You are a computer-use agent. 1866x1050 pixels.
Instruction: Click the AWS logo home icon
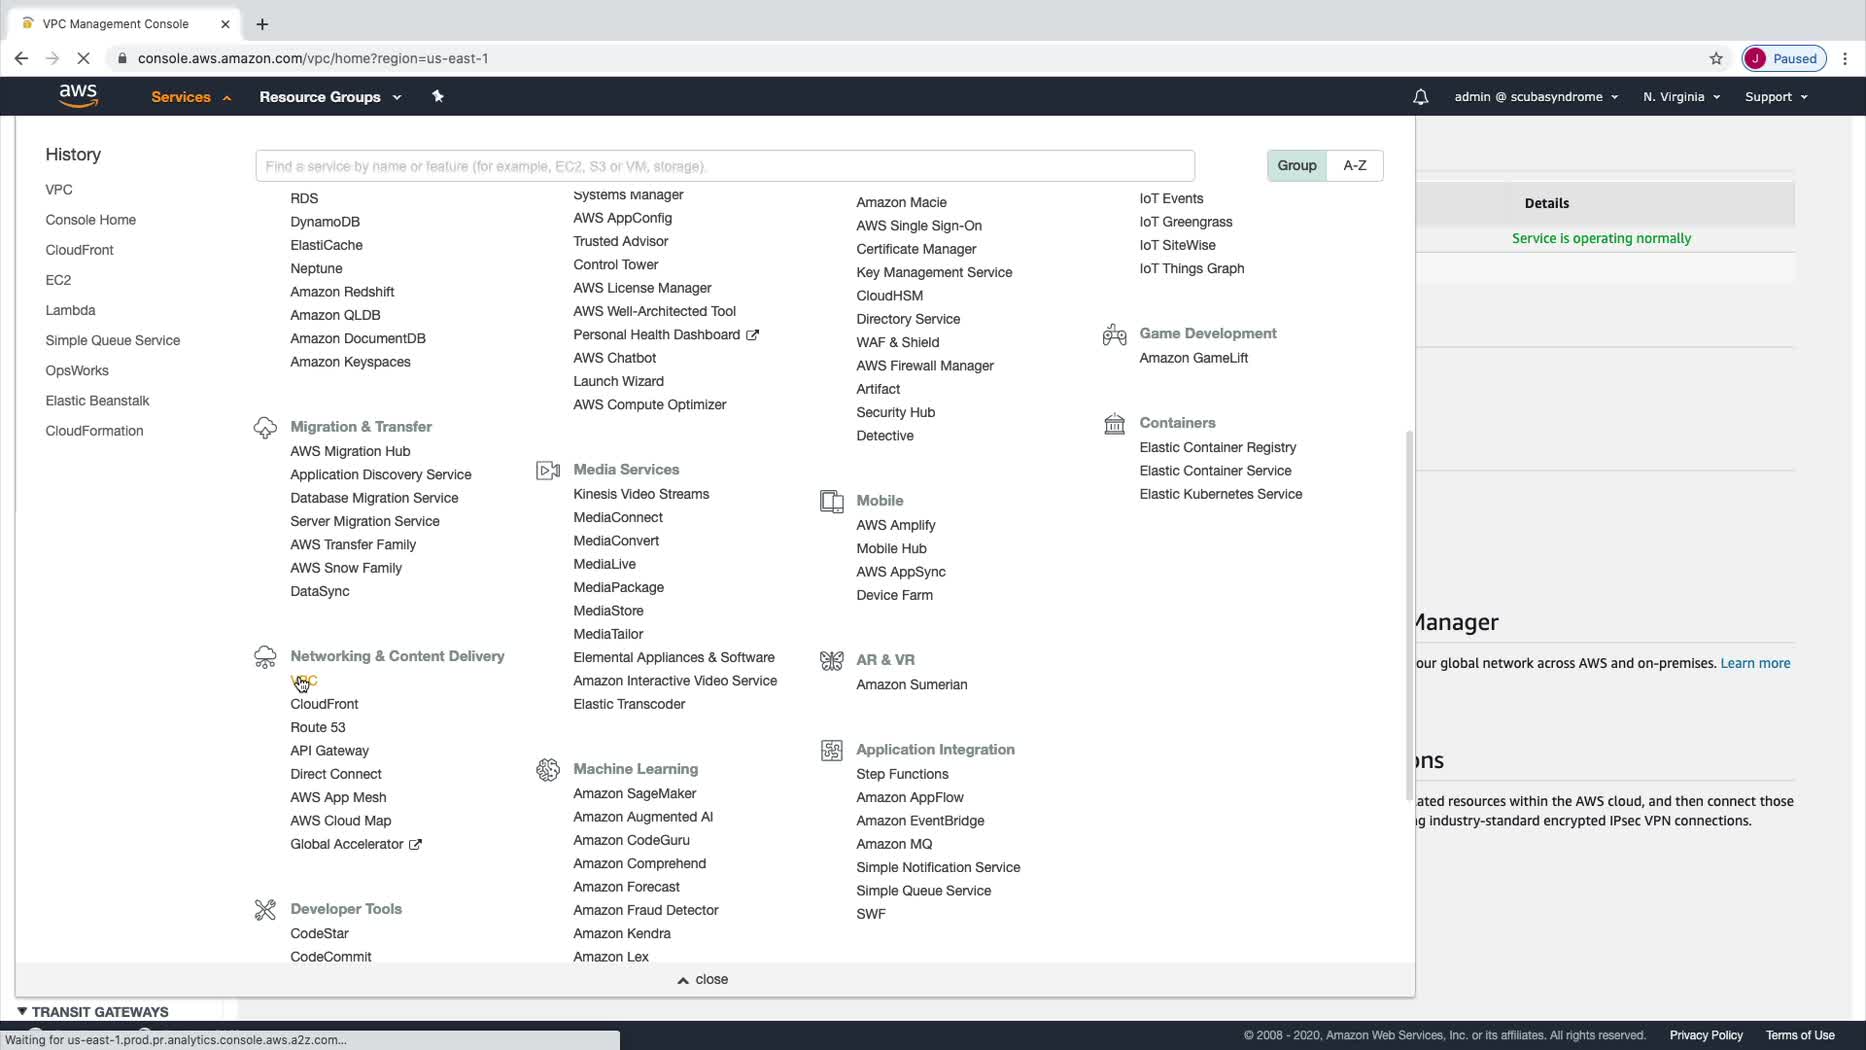(x=78, y=96)
